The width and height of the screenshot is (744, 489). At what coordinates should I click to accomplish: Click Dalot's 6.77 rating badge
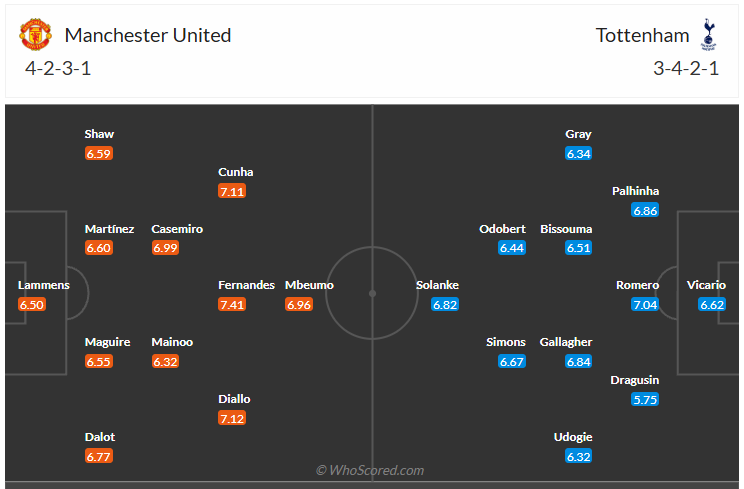[98, 456]
